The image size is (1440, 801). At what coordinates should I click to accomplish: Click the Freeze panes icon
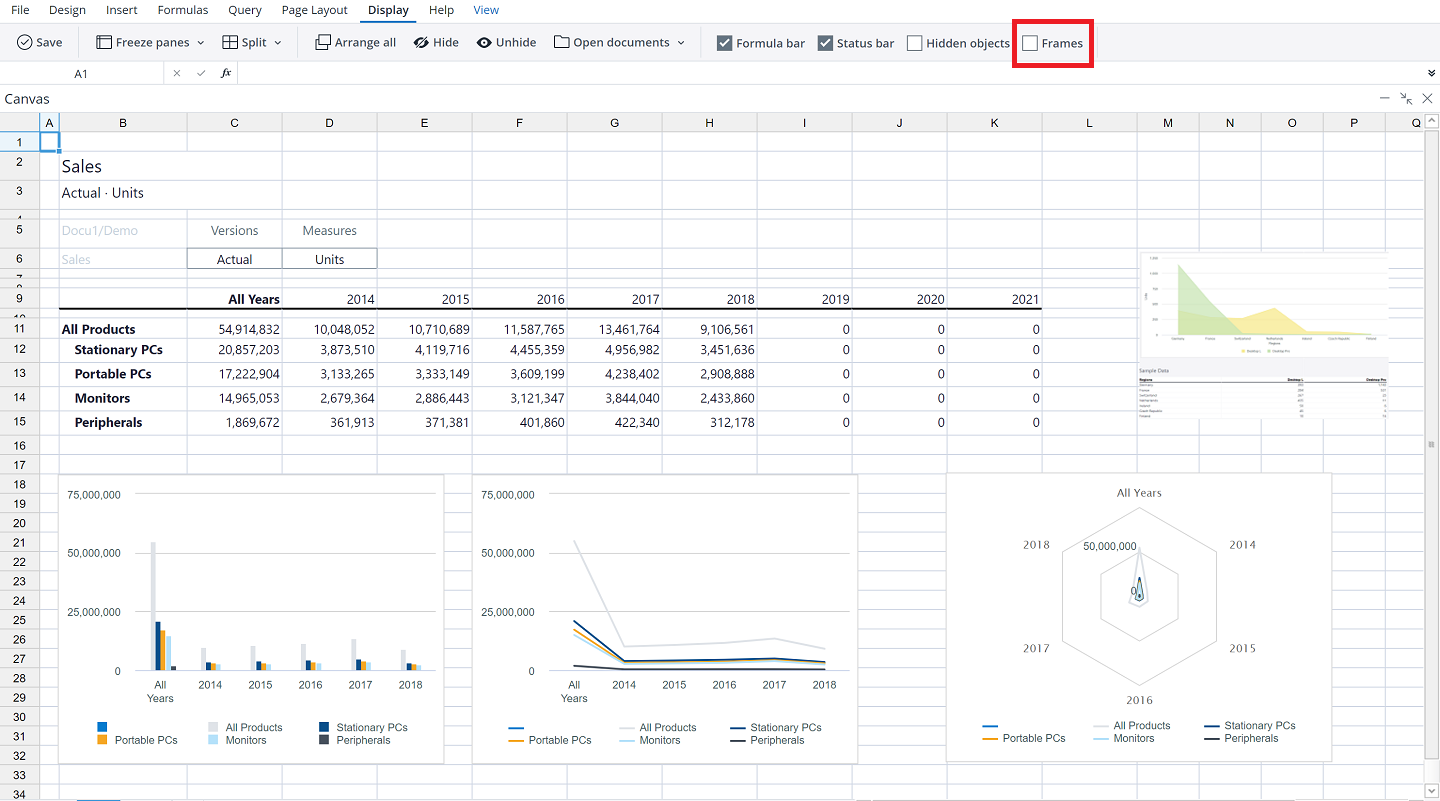[103, 42]
